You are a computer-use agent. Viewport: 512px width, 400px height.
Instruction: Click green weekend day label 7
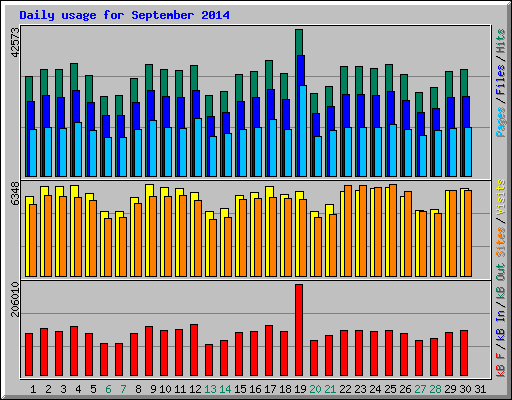click(x=123, y=389)
